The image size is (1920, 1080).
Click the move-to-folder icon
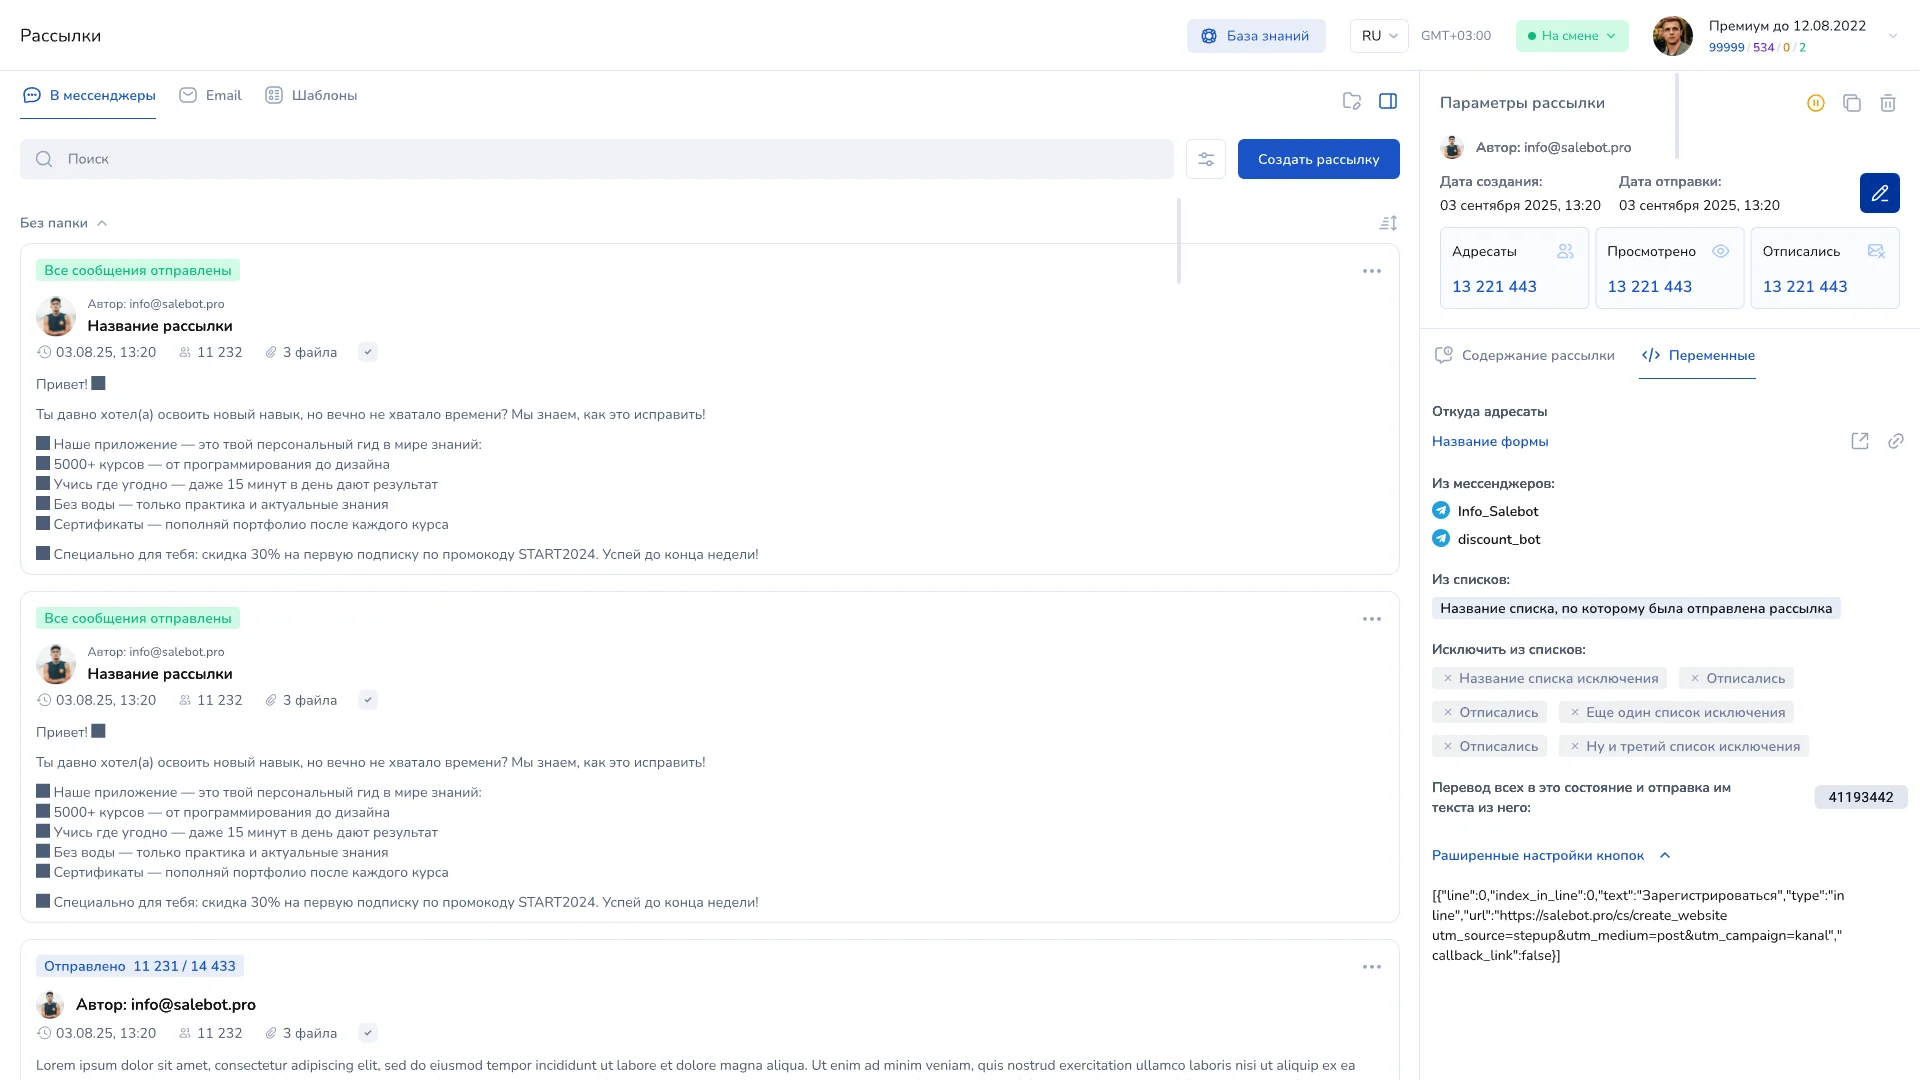[x=1352, y=101]
